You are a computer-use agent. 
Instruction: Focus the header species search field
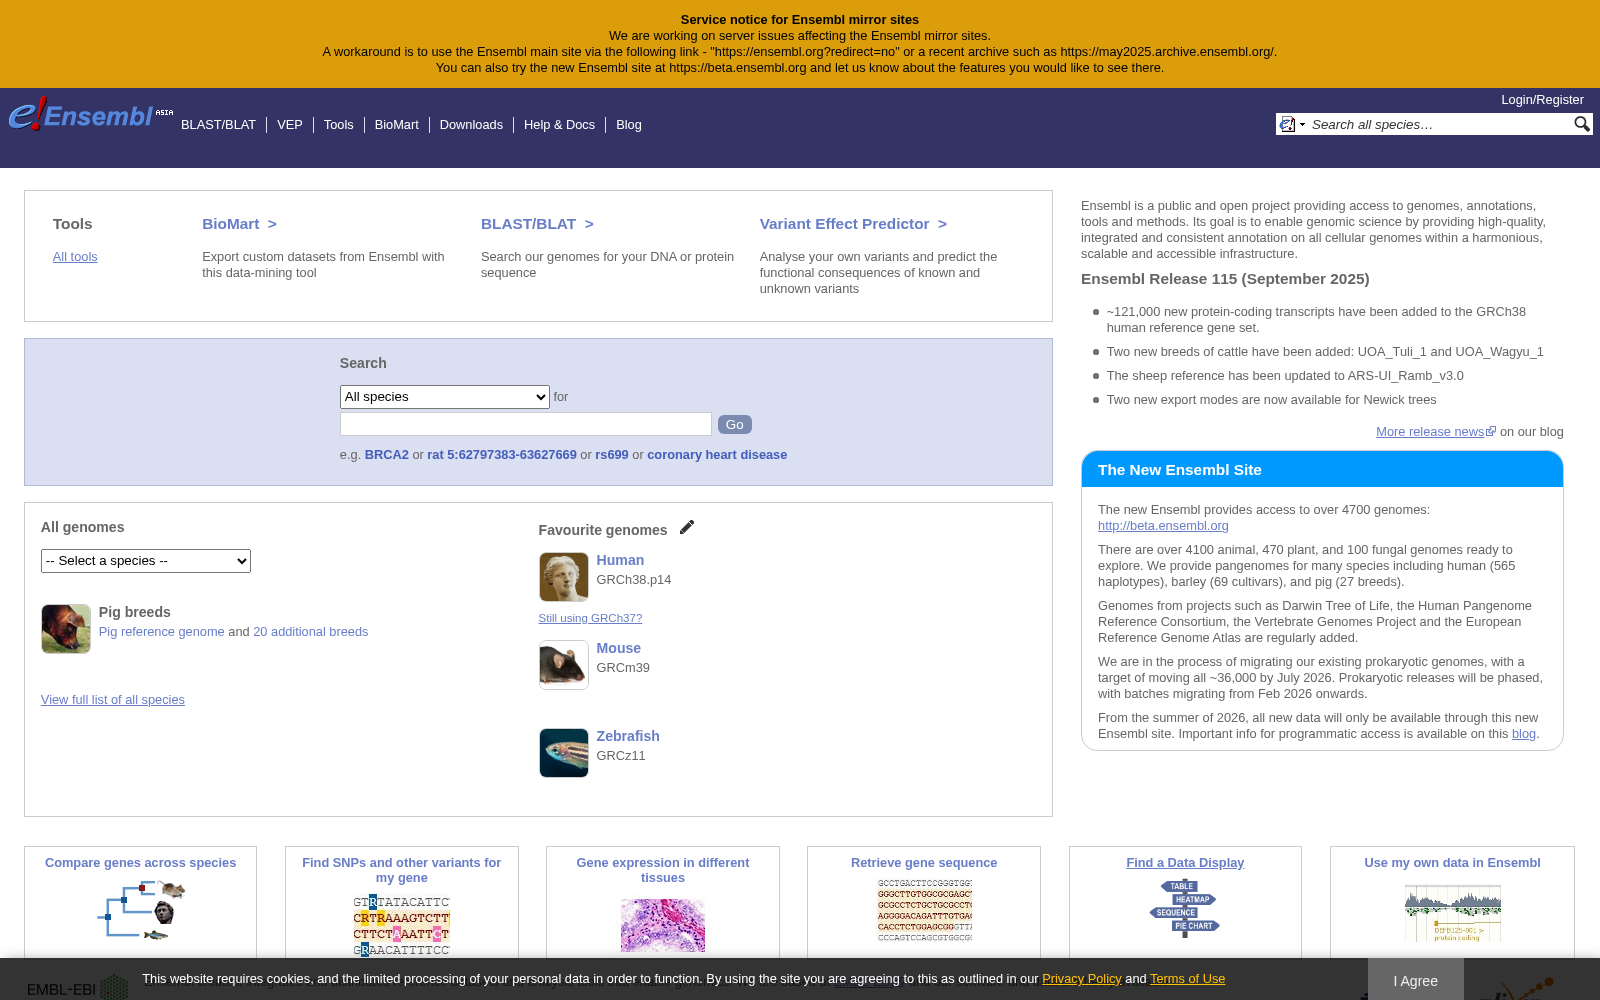1438,124
